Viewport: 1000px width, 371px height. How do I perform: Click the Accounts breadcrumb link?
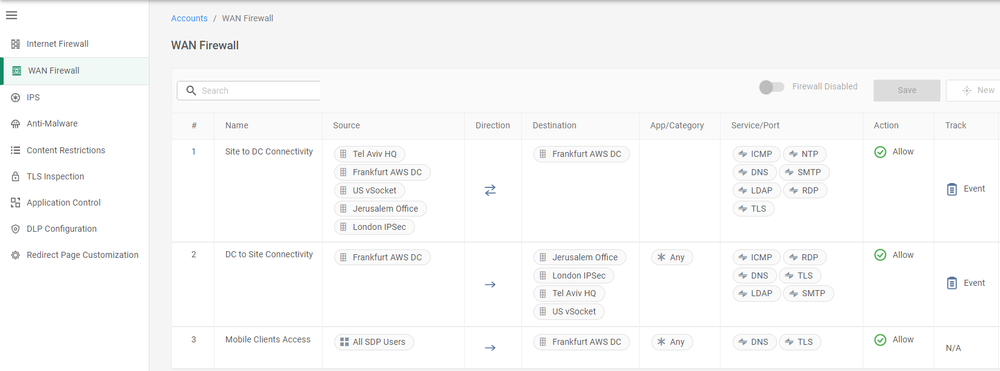pos(189,18)
